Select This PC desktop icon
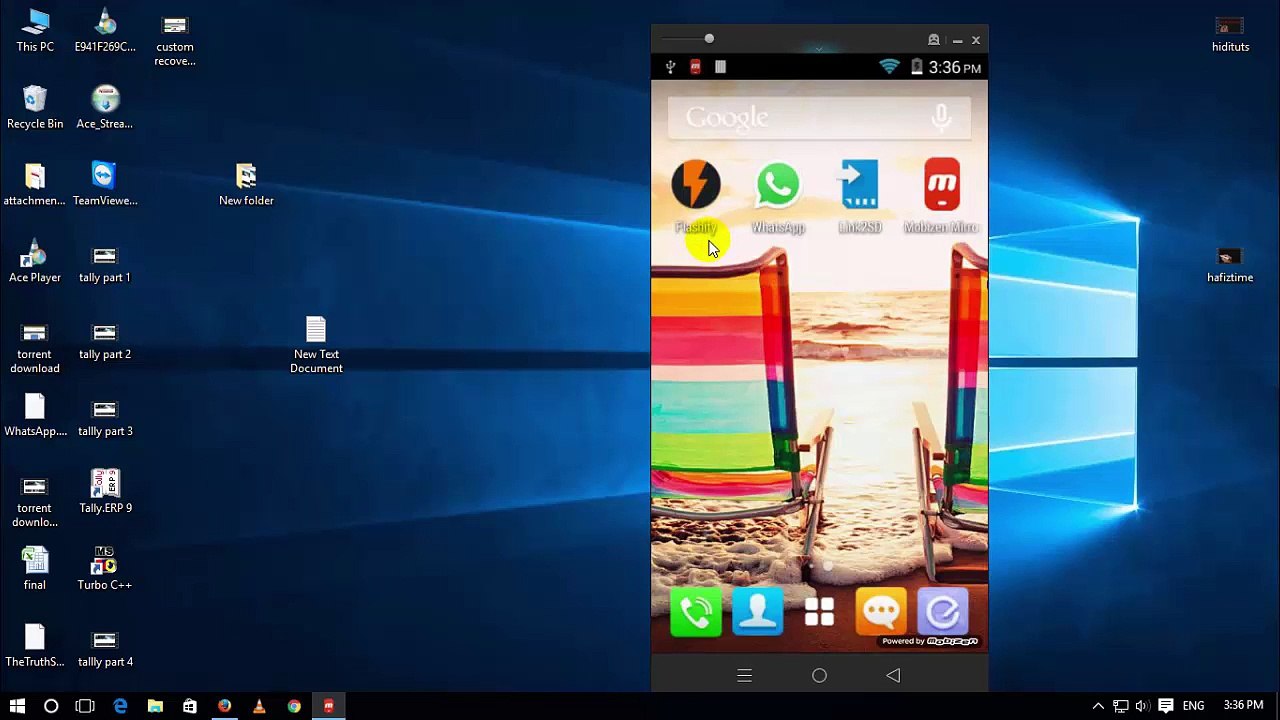The height and width of the screenshot is (720, 1280). 35,31
